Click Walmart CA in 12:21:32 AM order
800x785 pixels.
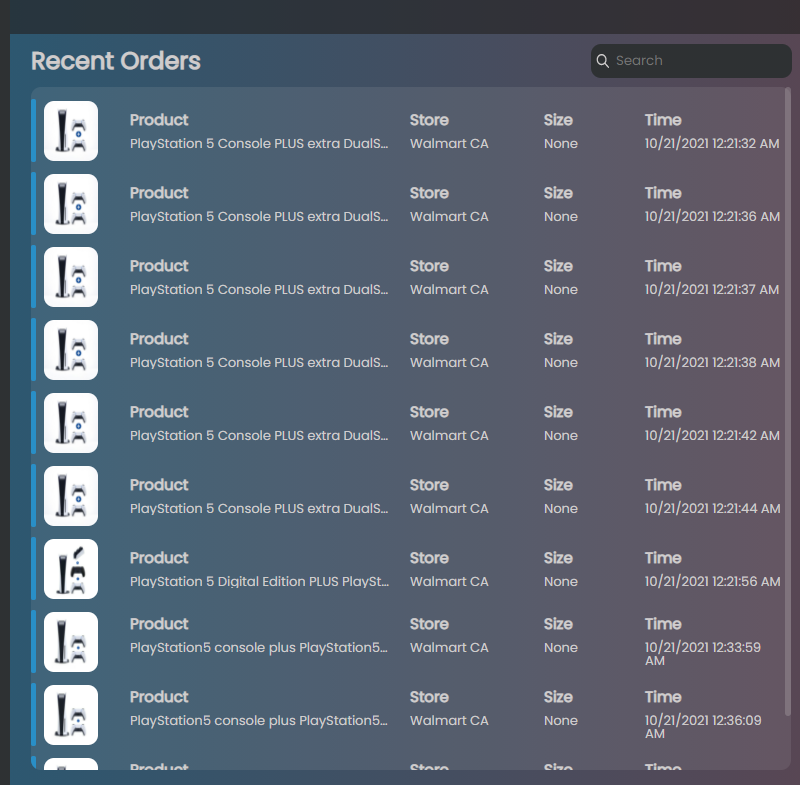click(449, 144)
